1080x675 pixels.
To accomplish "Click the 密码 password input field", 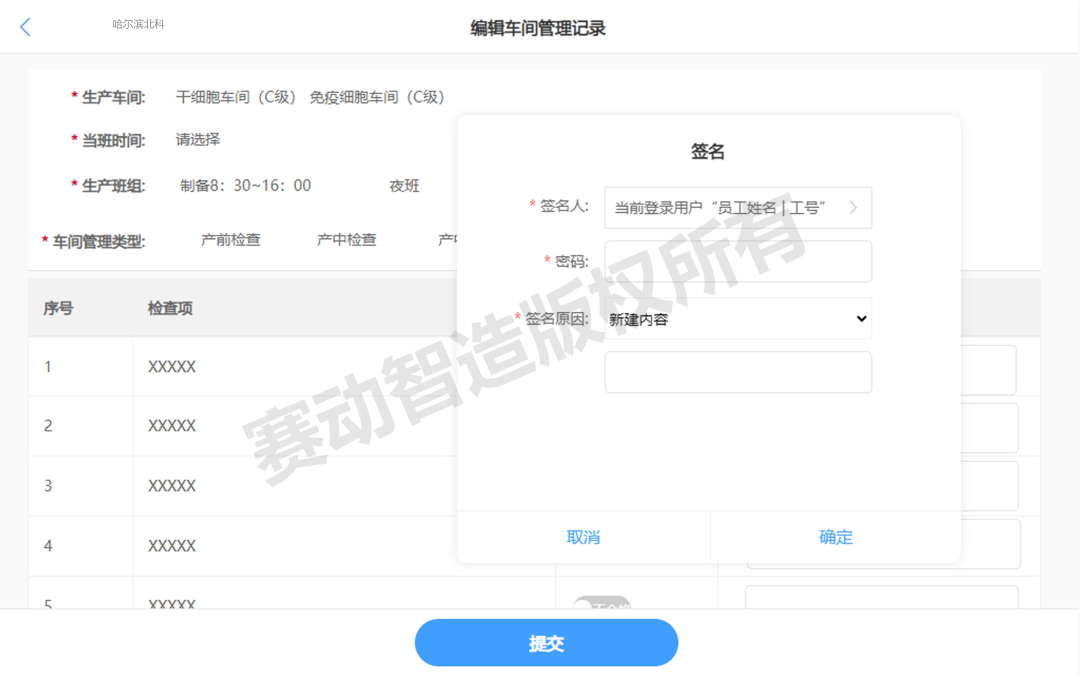I will click(x=738, y=261).
